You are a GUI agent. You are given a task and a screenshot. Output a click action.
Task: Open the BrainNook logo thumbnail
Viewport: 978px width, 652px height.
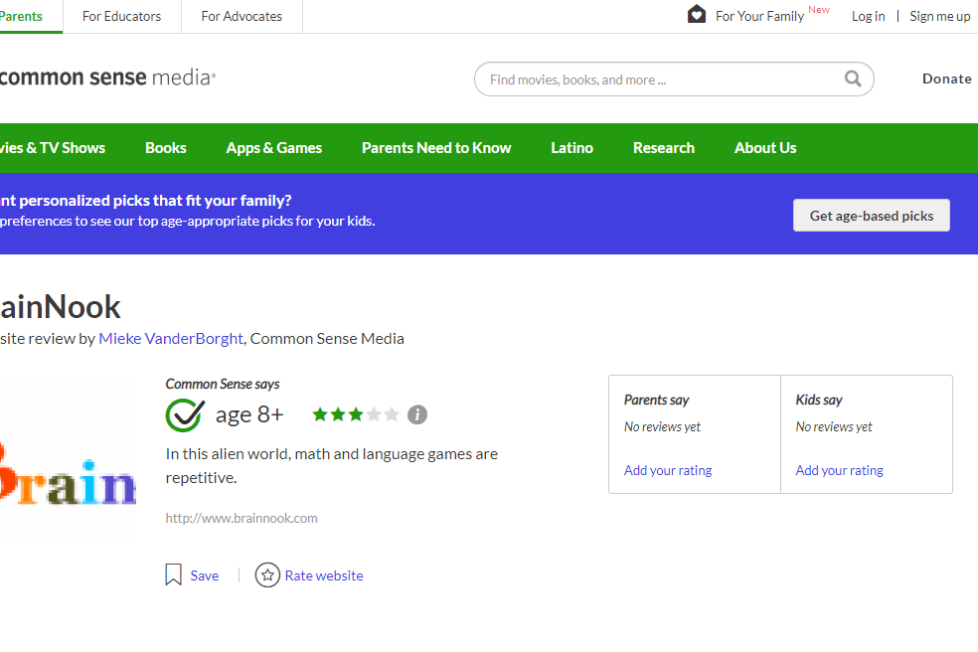point(67,460)
